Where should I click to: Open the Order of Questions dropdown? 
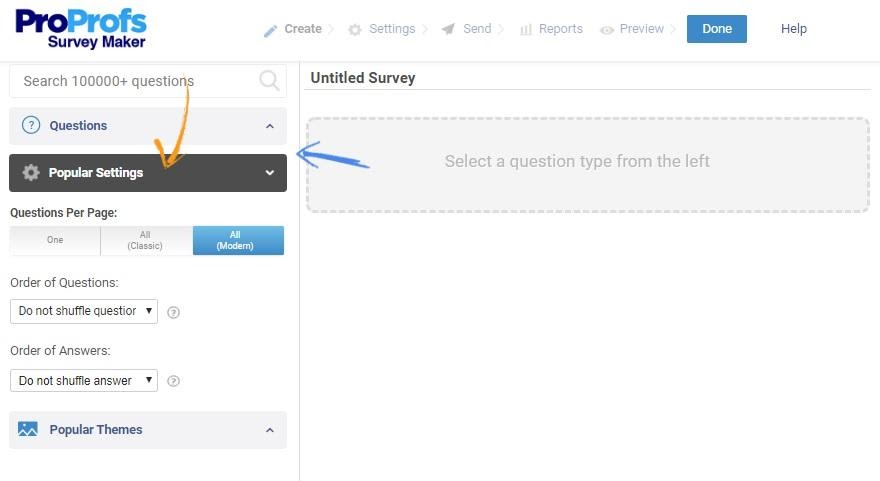pyautogui.click(x=84, y=311)
